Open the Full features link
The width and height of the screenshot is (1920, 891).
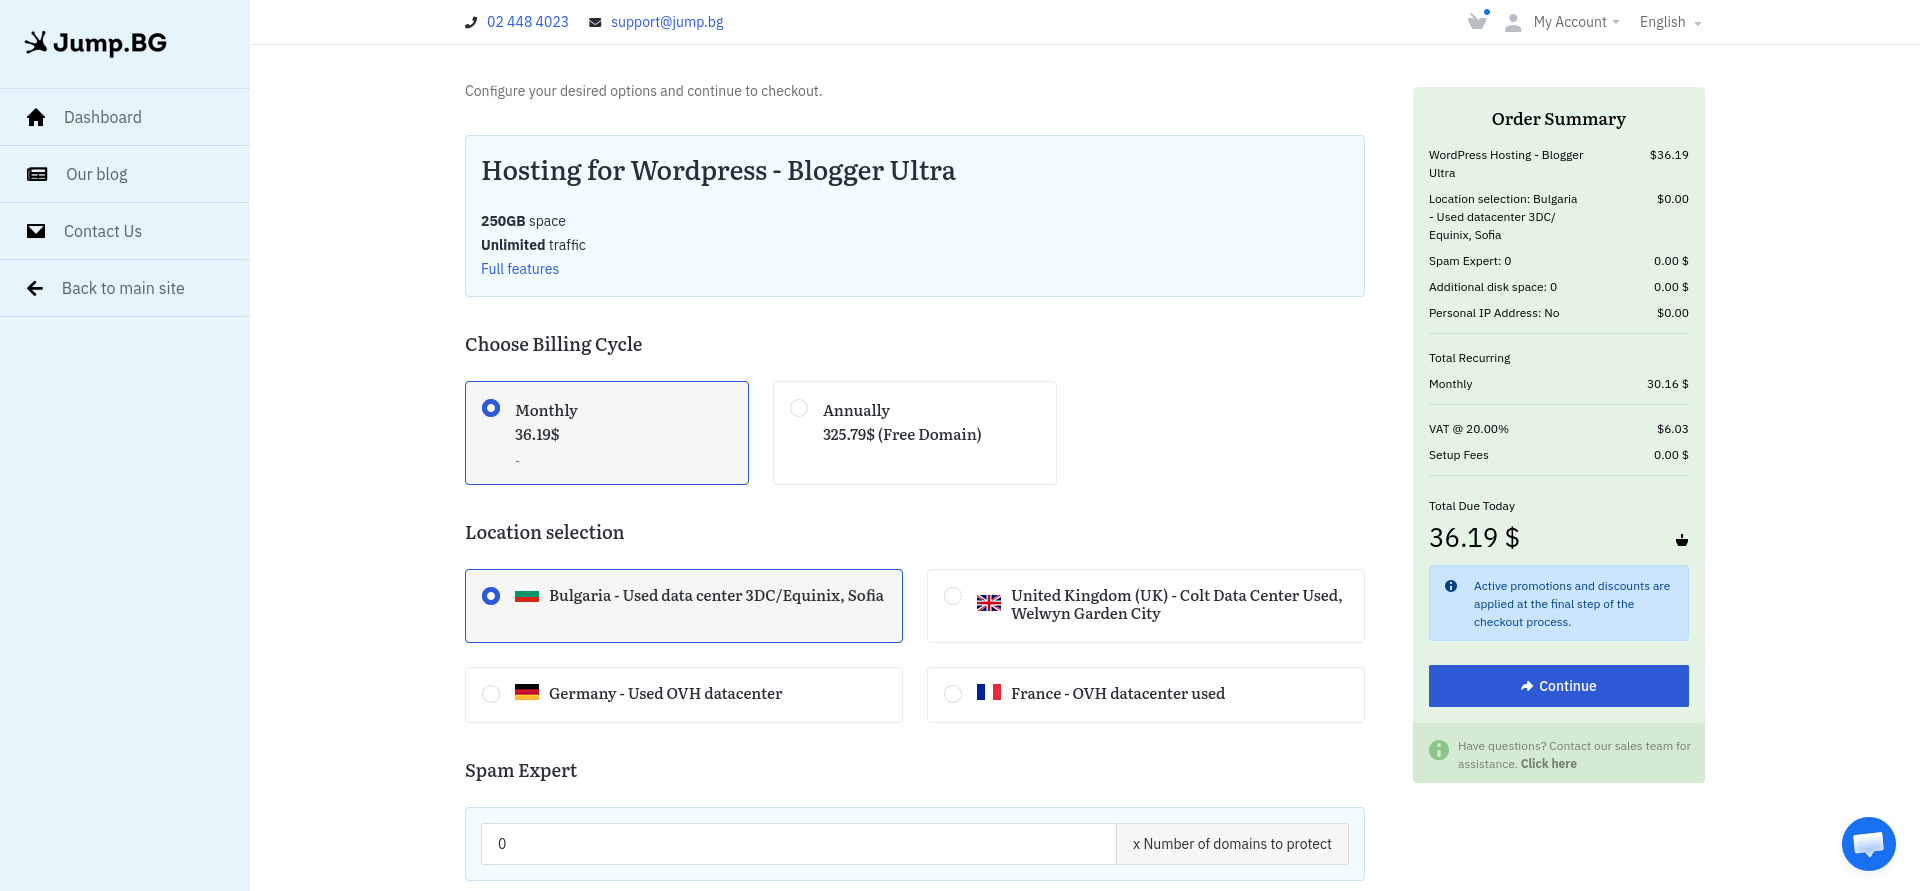(520, 269)
